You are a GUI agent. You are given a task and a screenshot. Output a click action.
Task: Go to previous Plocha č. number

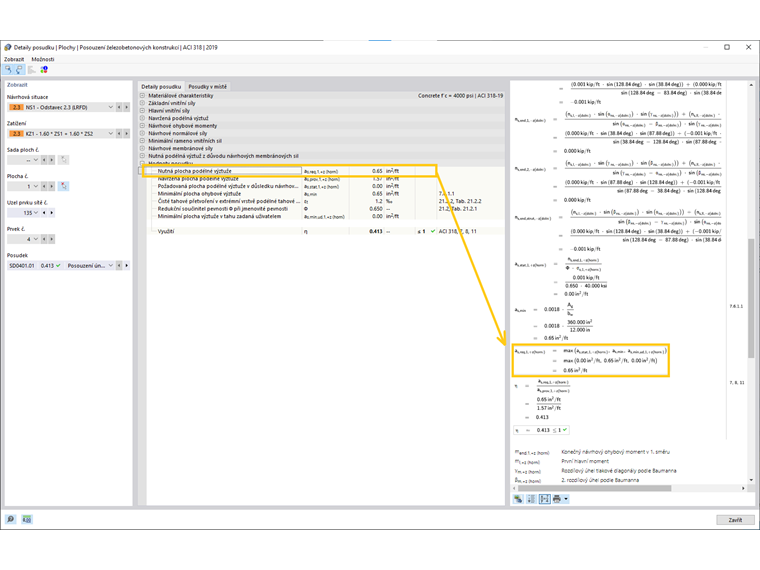click(x=44, y=186)
